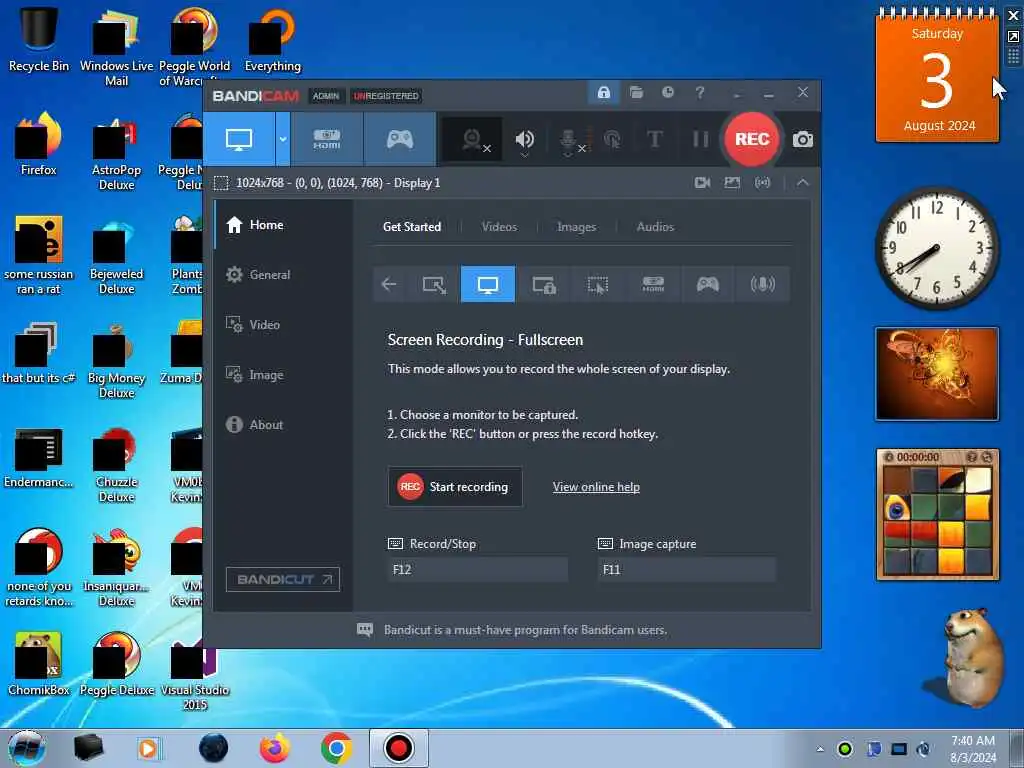Take screenshot with camera icon
The width and height of the screenshot is (1024, 768).
[x=803, y=140]
